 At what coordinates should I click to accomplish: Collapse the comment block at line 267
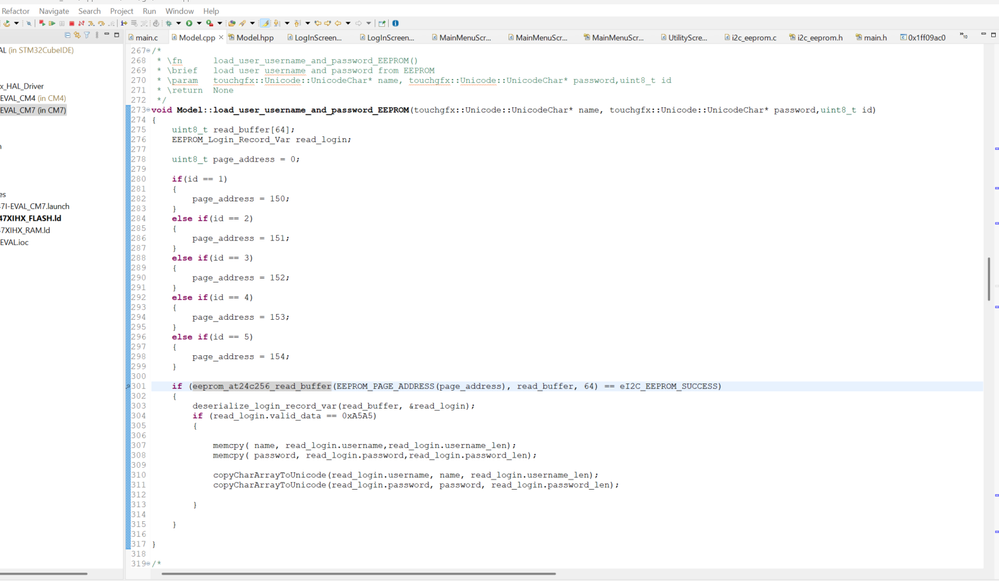[x=148, y=50]
